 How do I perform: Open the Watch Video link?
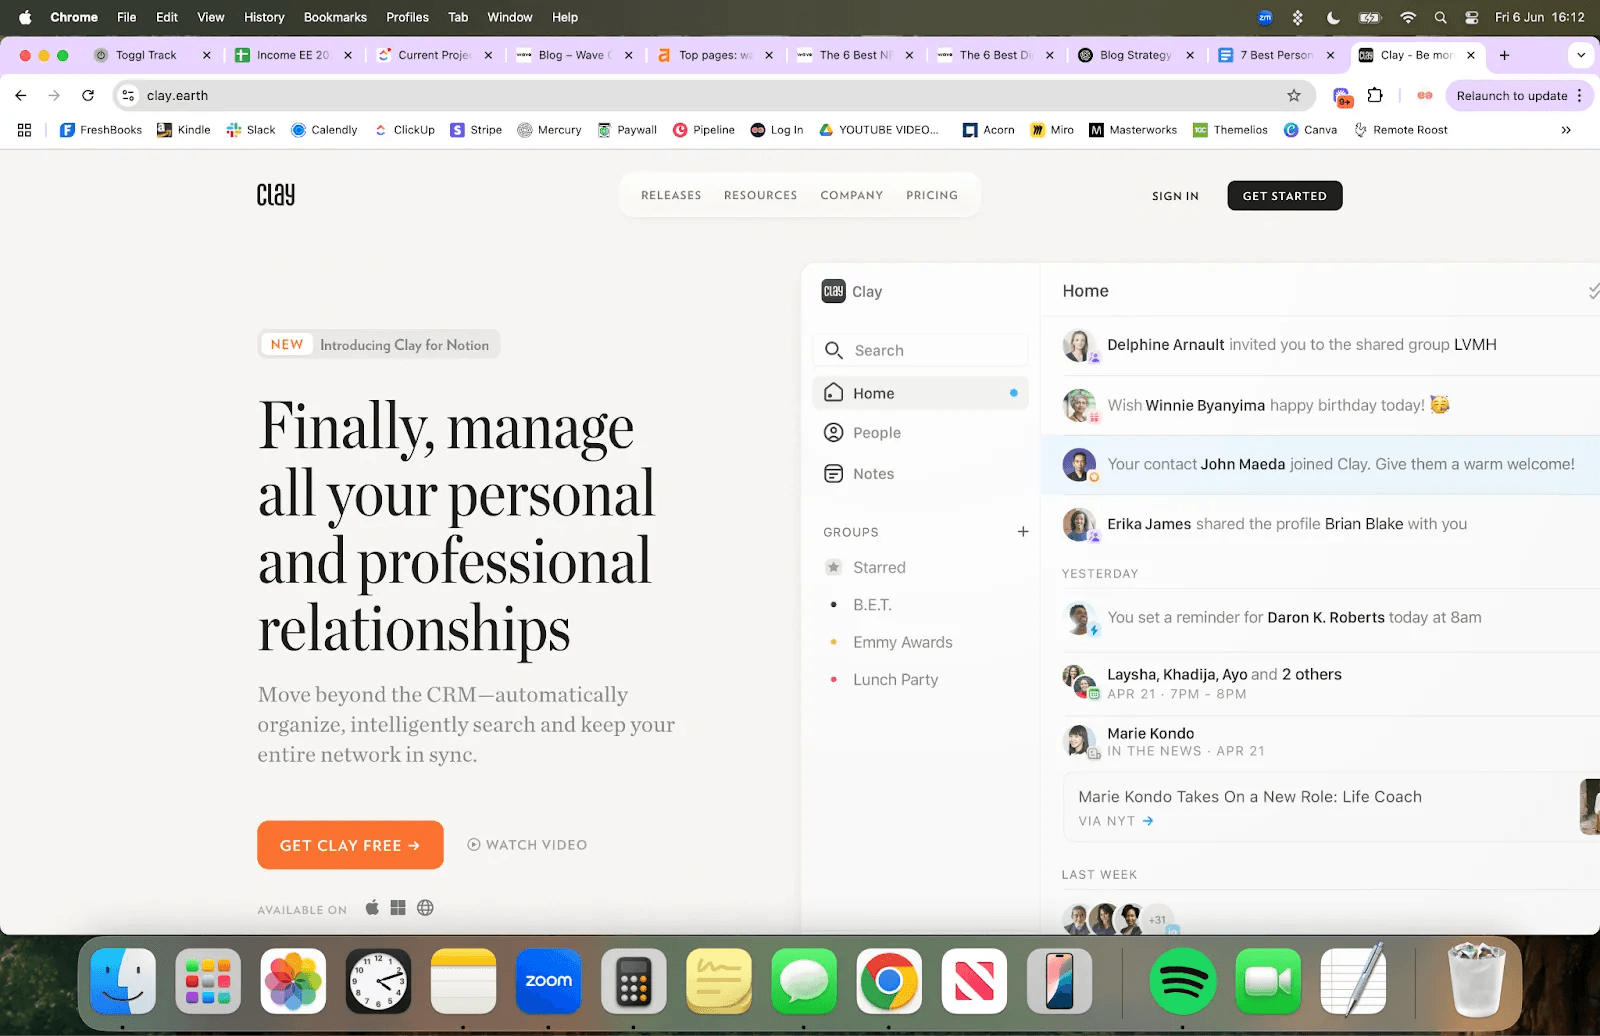tap(527, 845)
